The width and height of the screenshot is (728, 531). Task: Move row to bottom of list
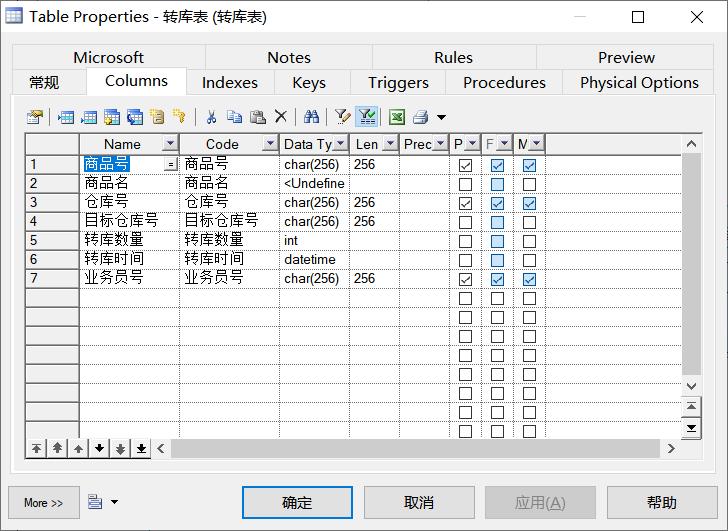tap(142, 448)
